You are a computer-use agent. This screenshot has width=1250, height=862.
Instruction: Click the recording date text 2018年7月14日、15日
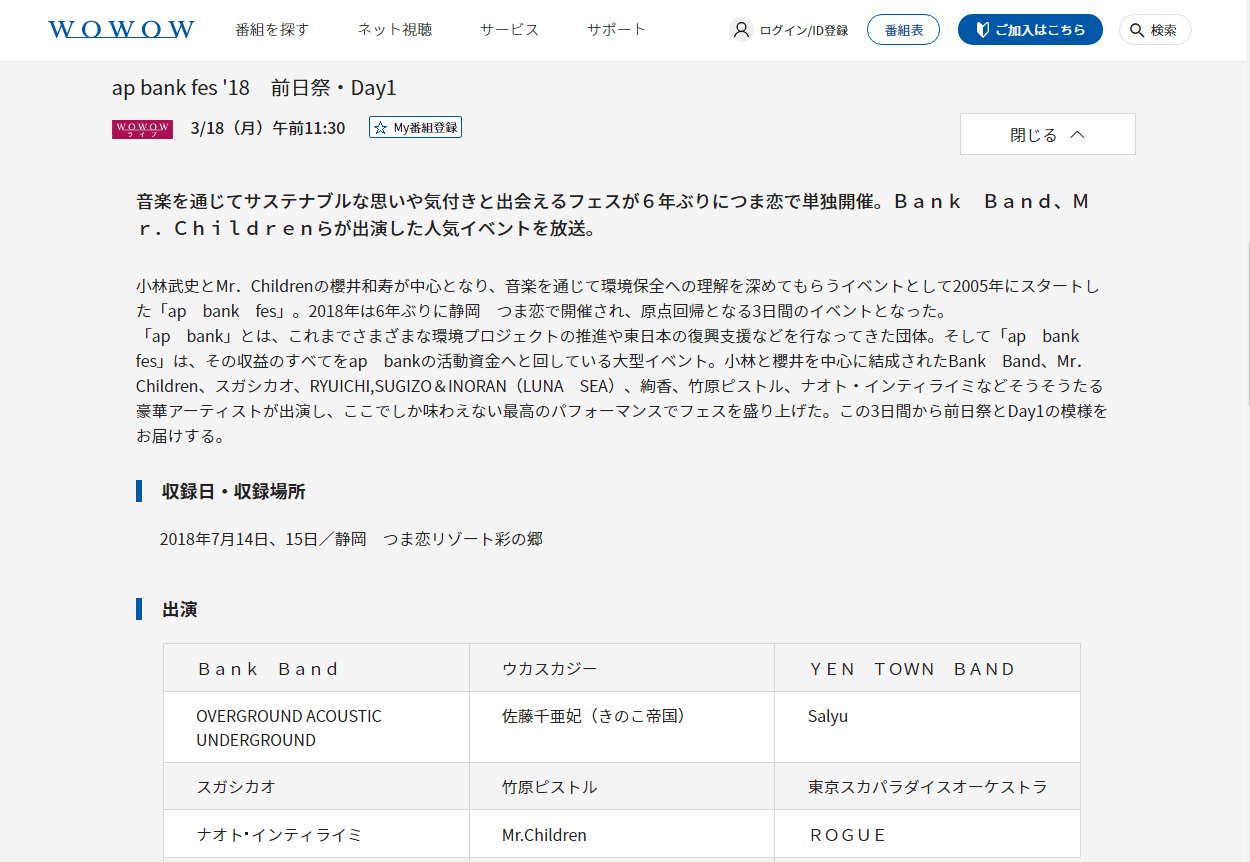tap(237, 539)
